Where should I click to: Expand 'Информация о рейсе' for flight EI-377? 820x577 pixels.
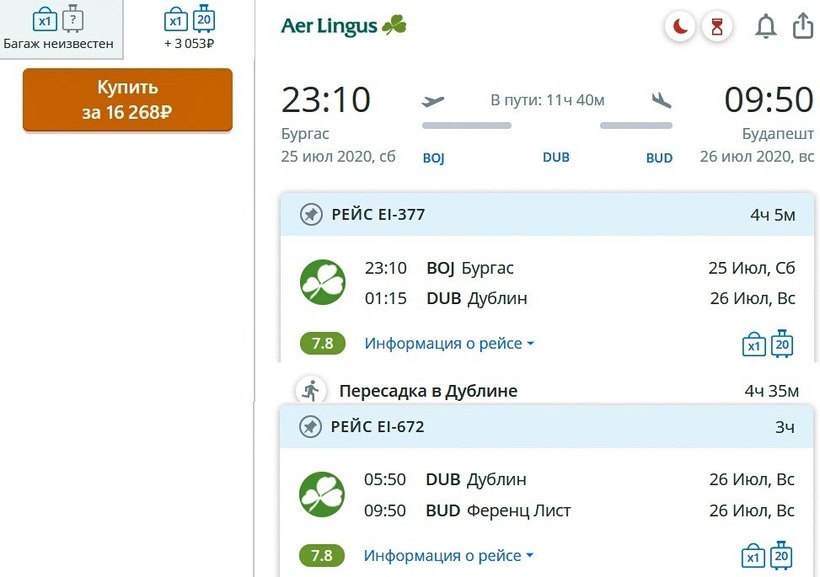pos(449,344)
